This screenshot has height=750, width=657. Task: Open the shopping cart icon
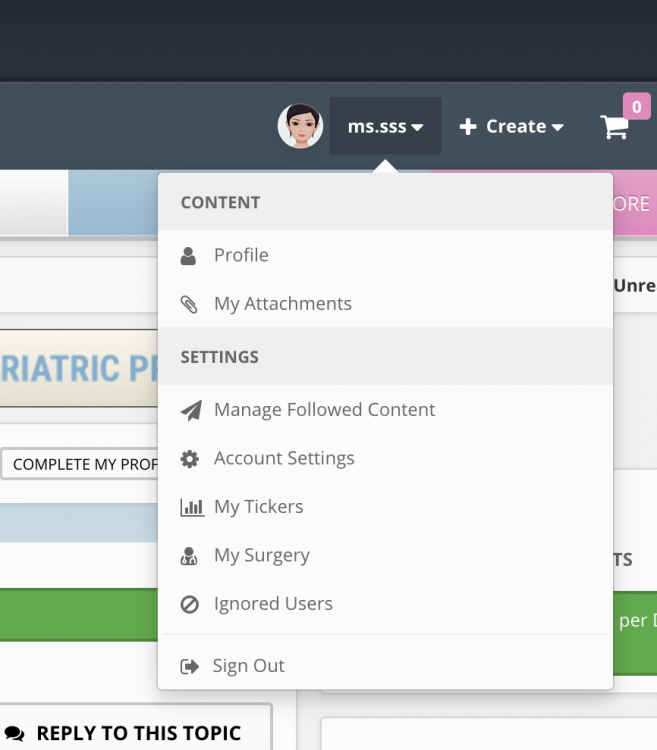tap(614, 127)
